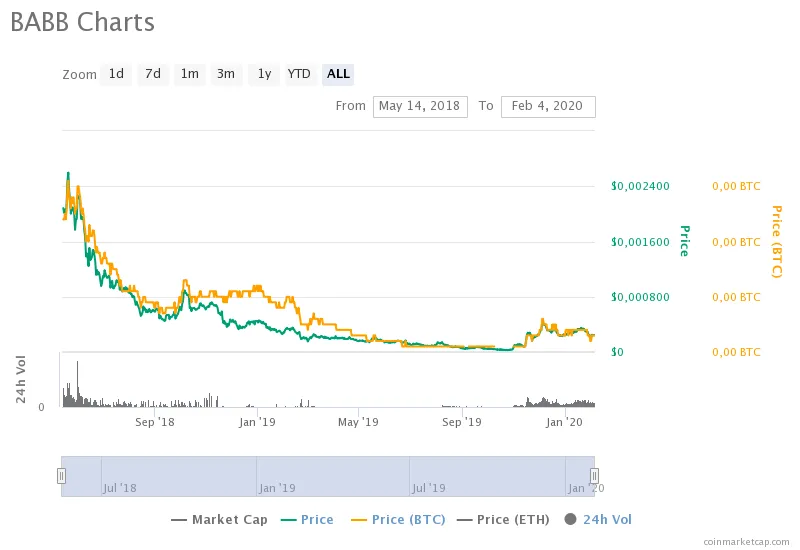Click the right navigator range handle

coord(594,476)
